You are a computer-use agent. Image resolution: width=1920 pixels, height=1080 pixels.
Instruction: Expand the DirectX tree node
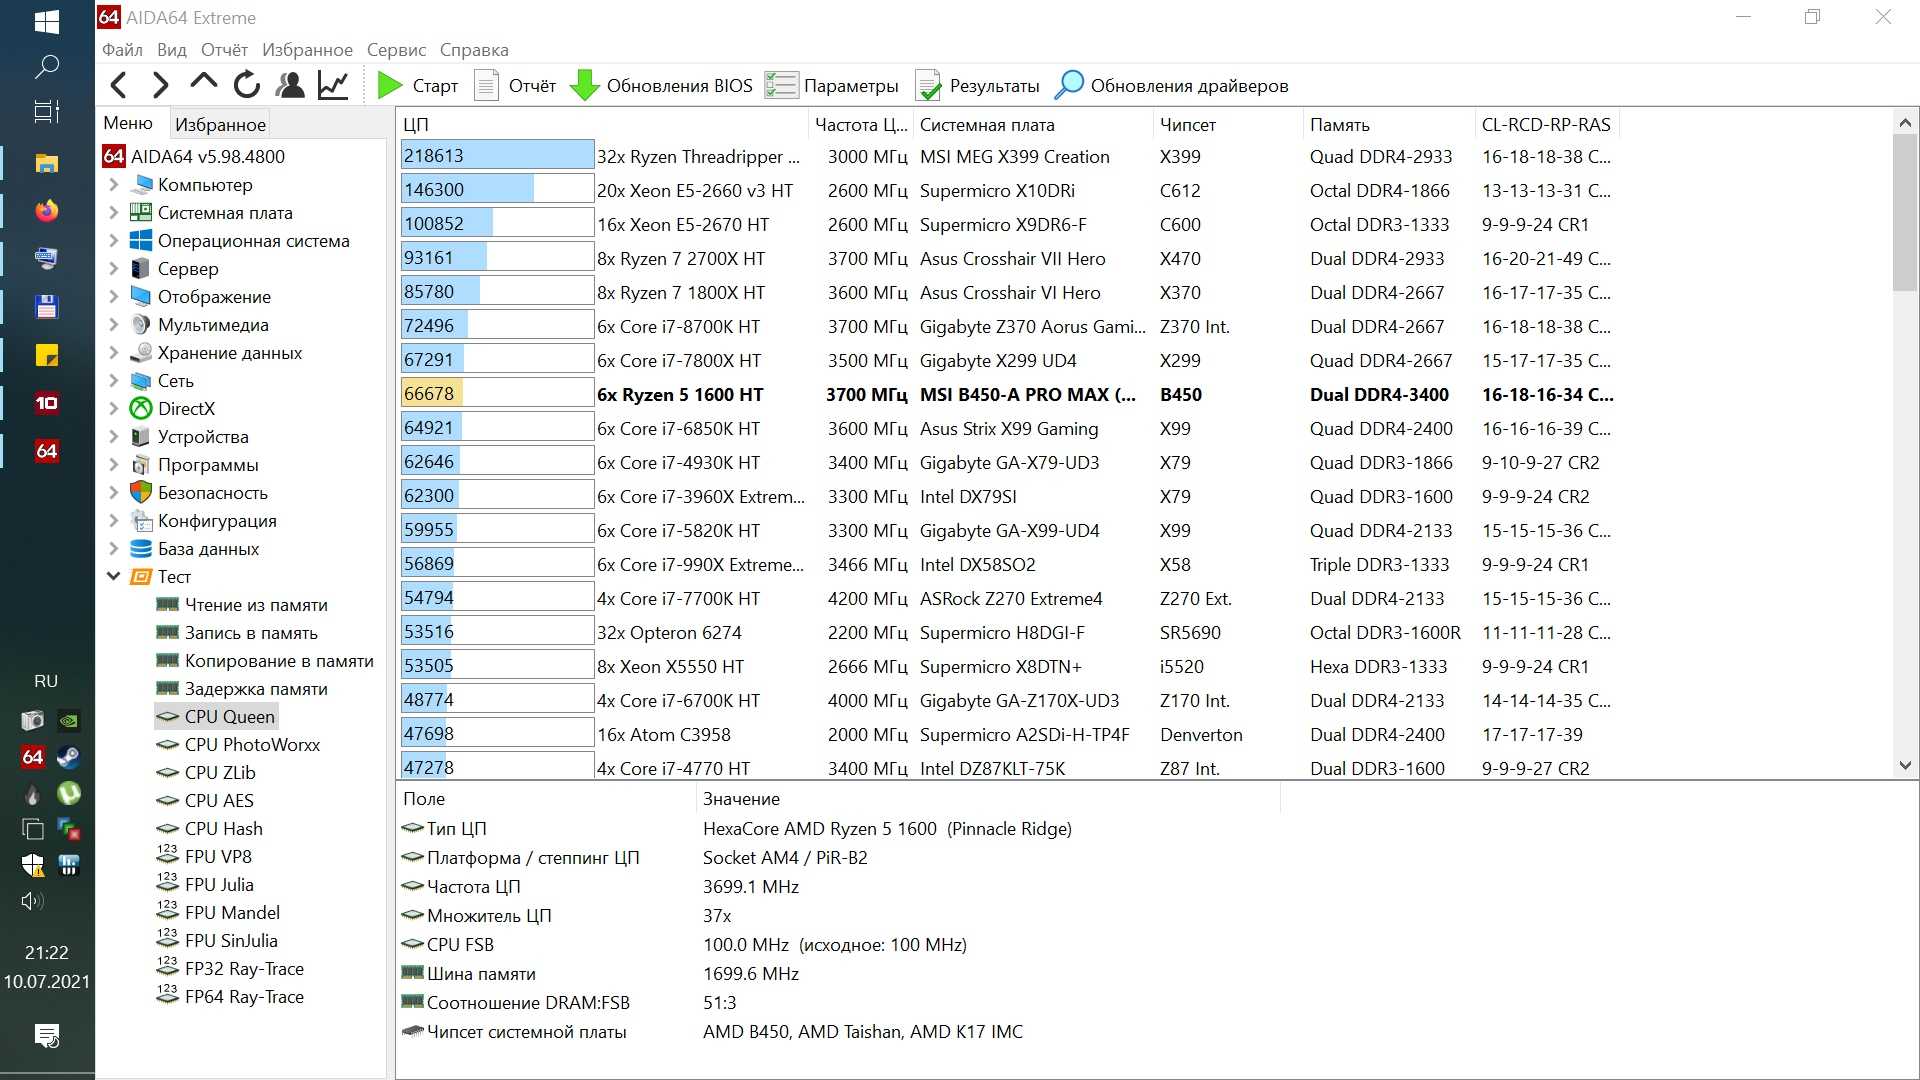[113, 409]
